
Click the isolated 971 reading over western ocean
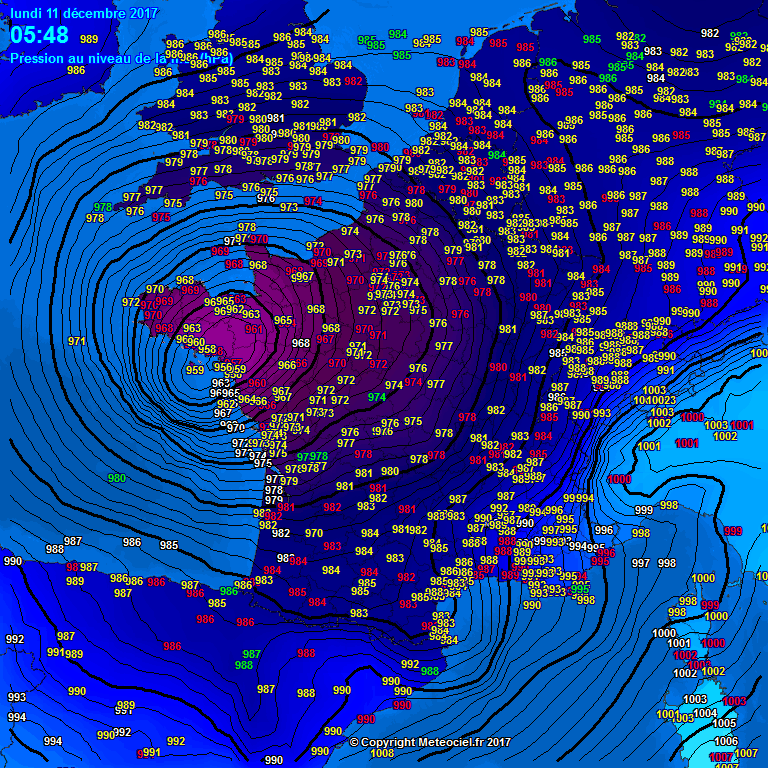tap(77, 341)
